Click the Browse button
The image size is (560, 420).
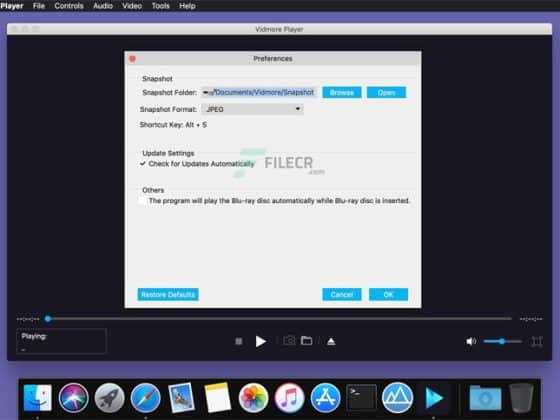tap(342, 92)
